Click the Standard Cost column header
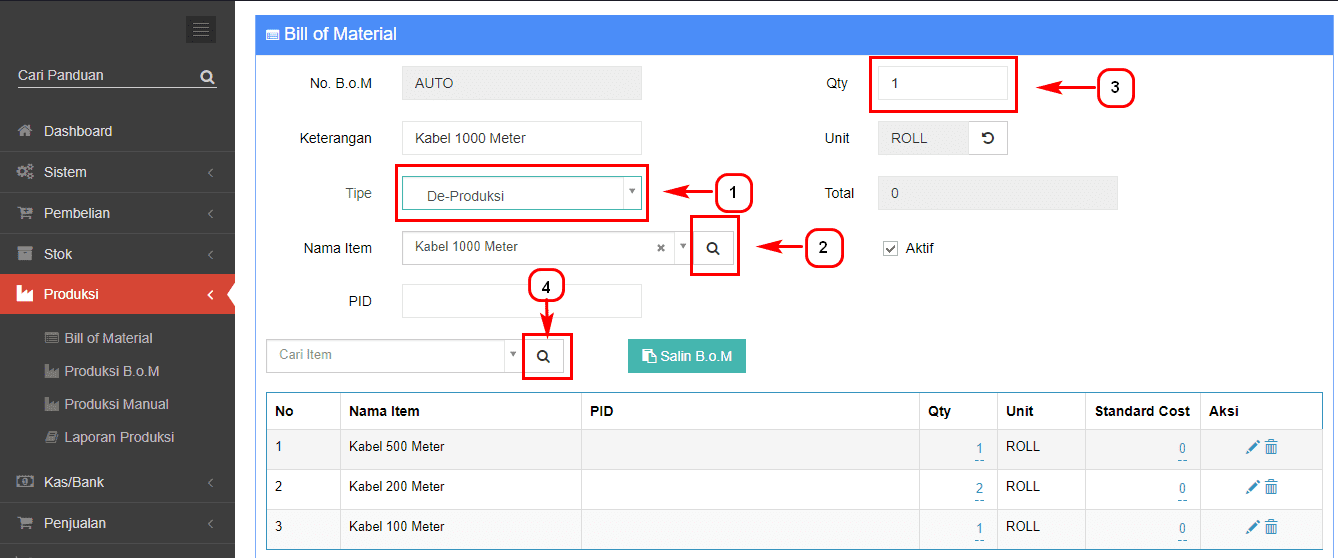 click(x=1142, y=411)
